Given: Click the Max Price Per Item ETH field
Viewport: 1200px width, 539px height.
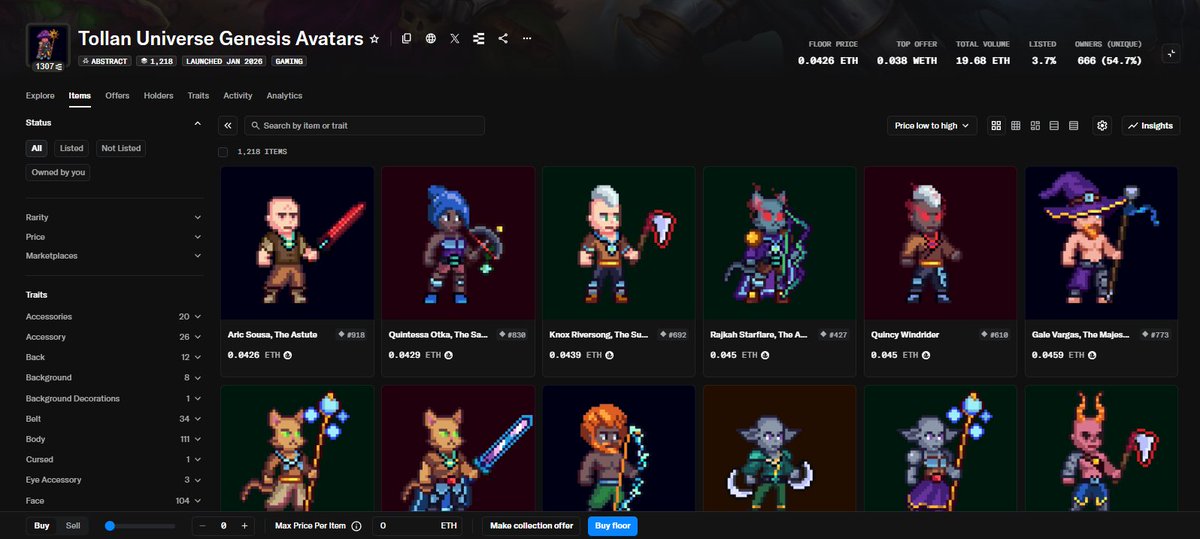Looking at the screenshot, I should tap(418, 525).
